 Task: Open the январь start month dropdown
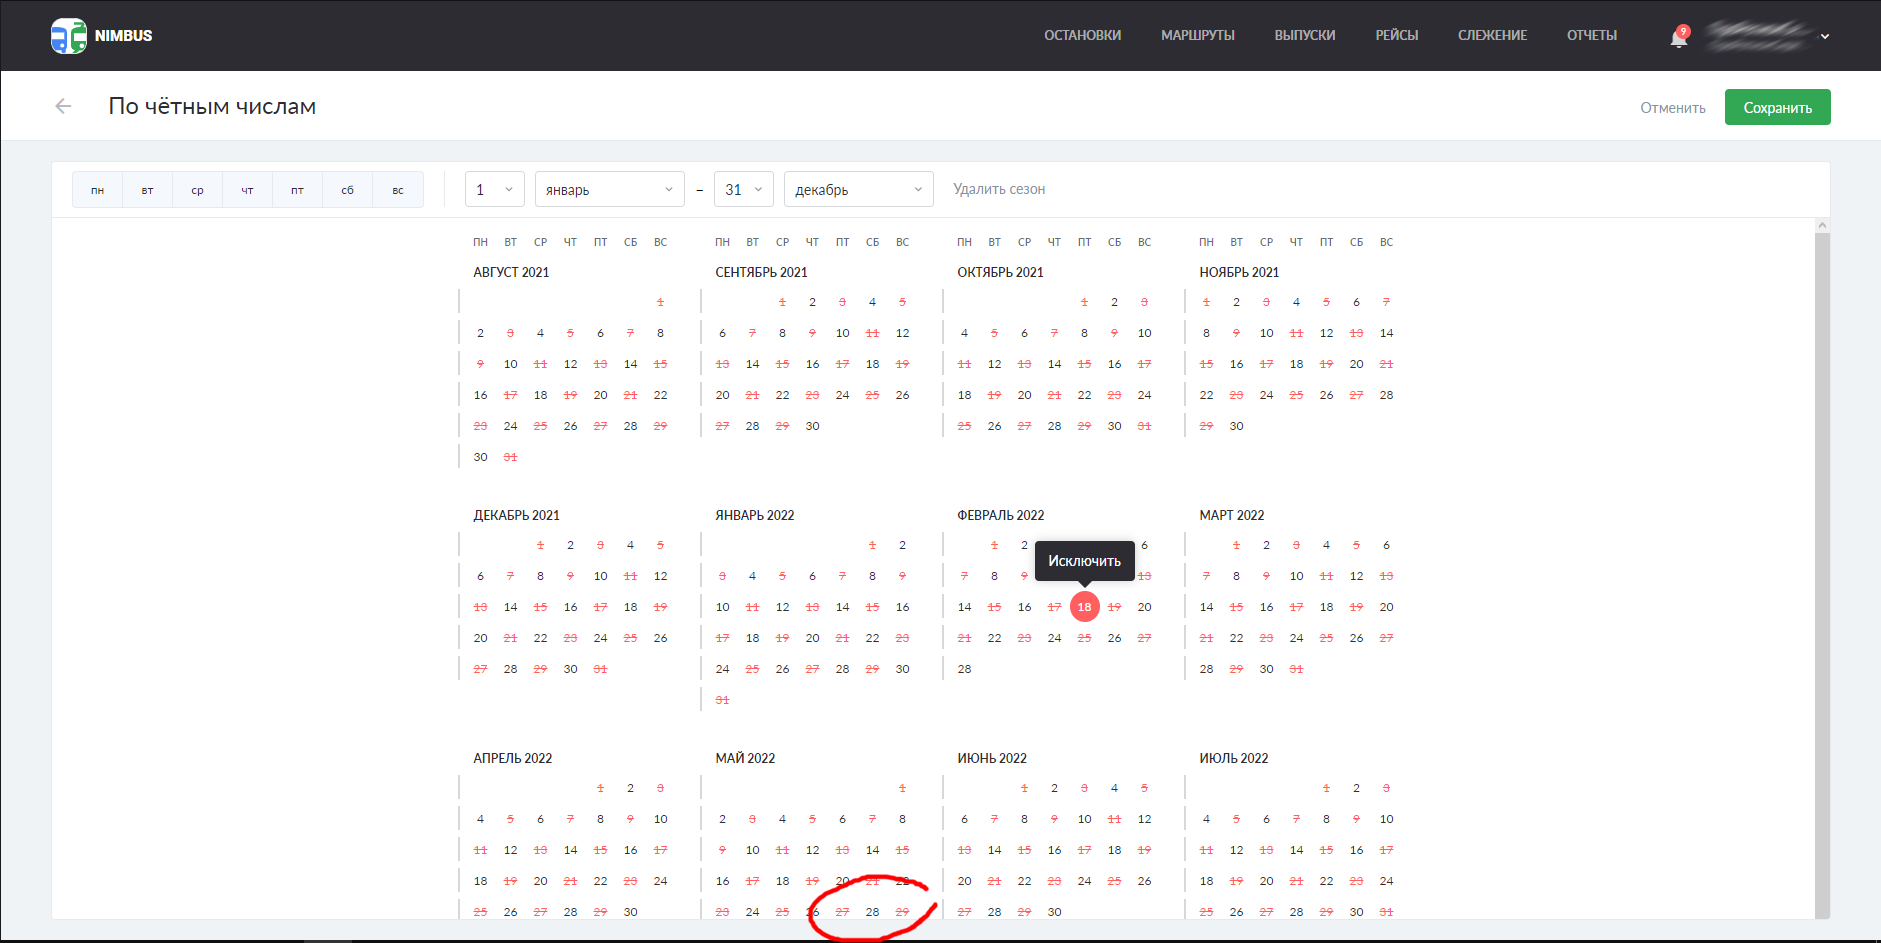coord(609,190)
